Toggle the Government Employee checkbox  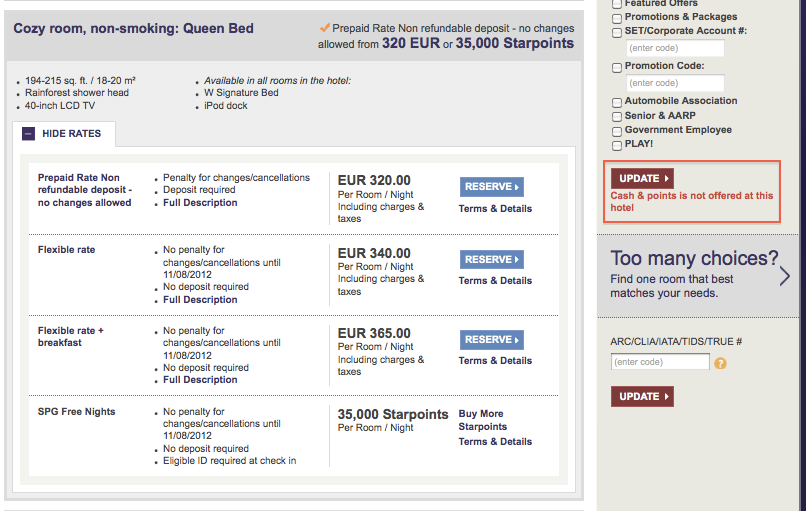(x=617, y=130)
